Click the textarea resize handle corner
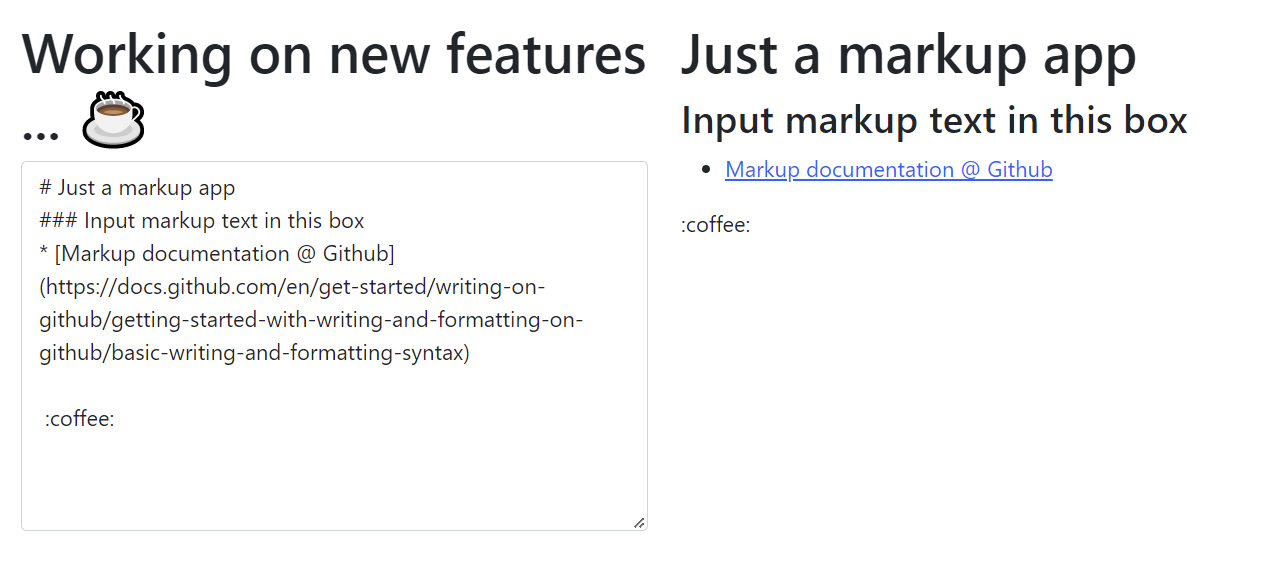1261x583 pixels. tap(639, 522)
